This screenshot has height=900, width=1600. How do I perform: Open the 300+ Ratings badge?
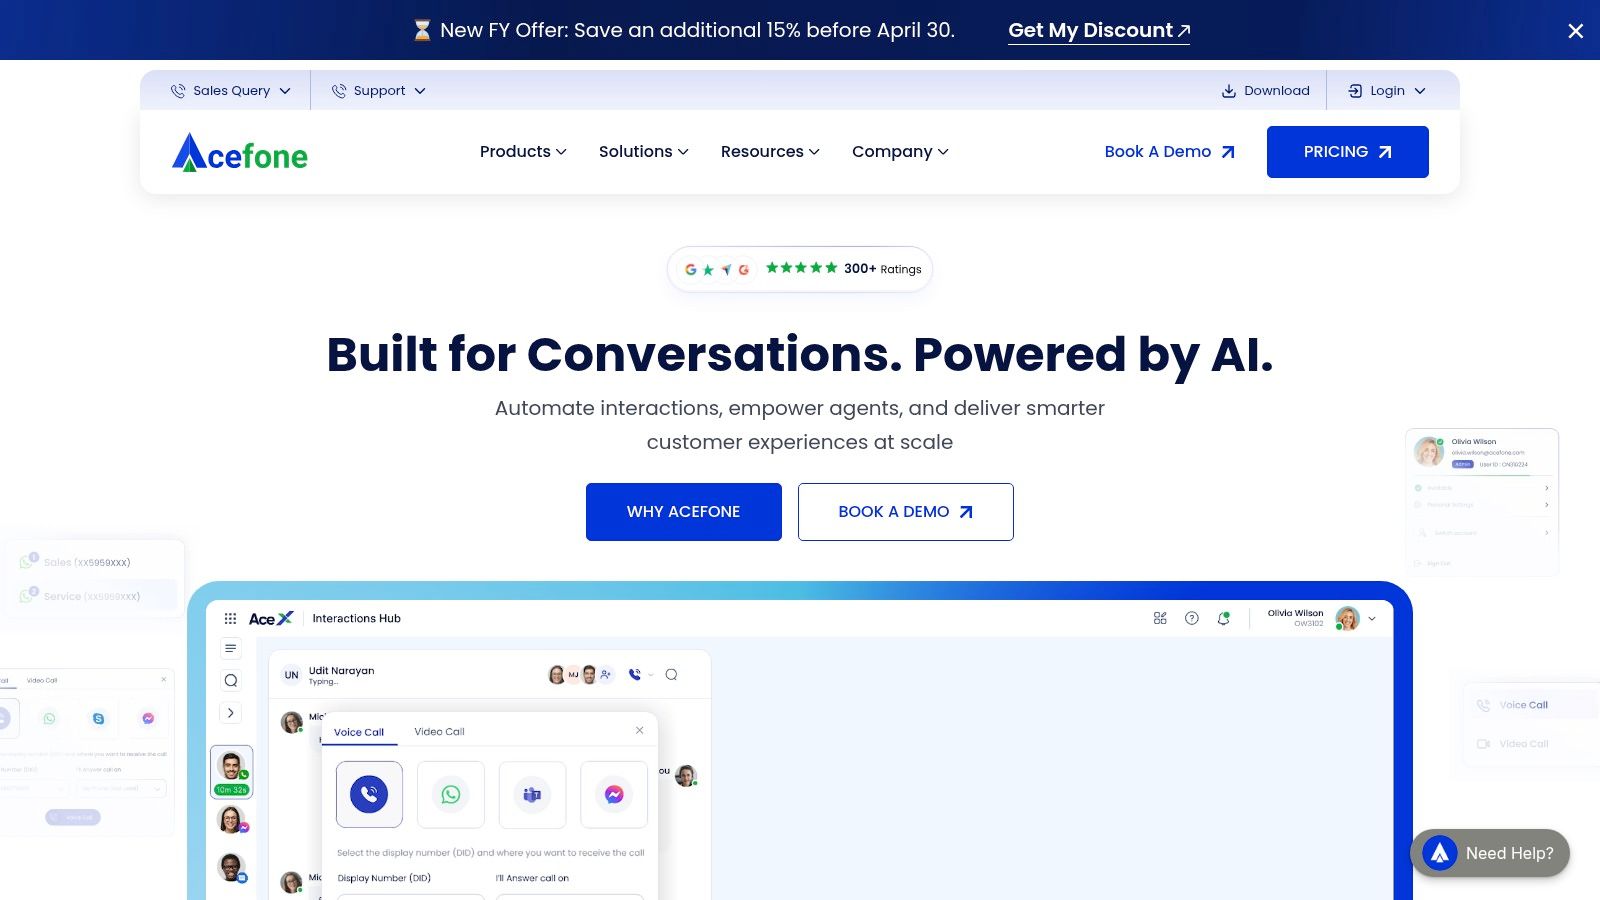(800, 269)
